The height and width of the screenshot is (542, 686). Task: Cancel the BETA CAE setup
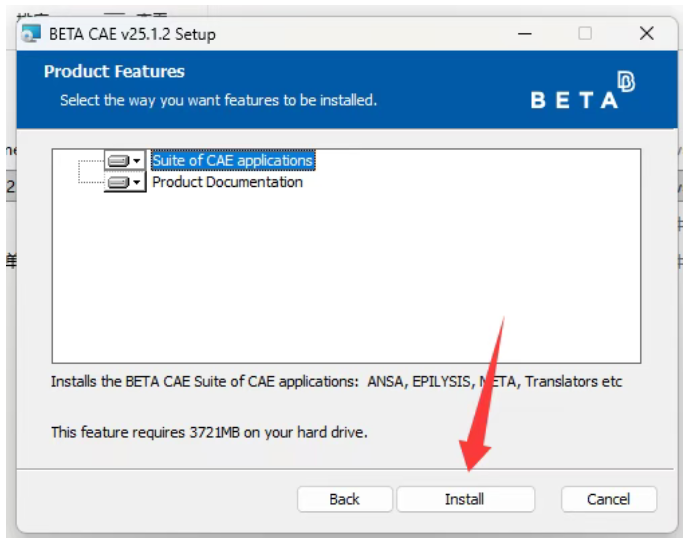coord(609,499)
